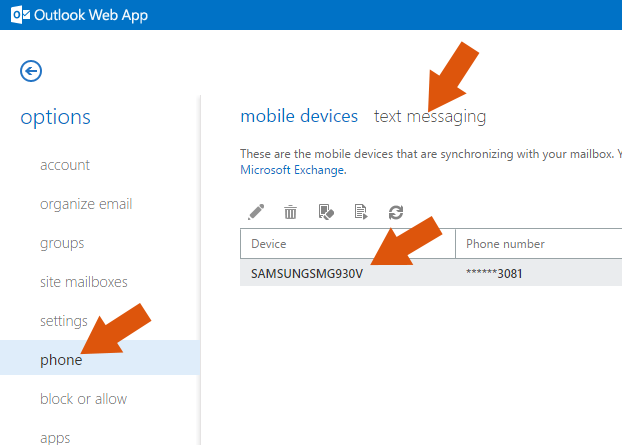Select the SAMSUNGSMG930V device row
This screenshot has width=622, height=445.
431,273
